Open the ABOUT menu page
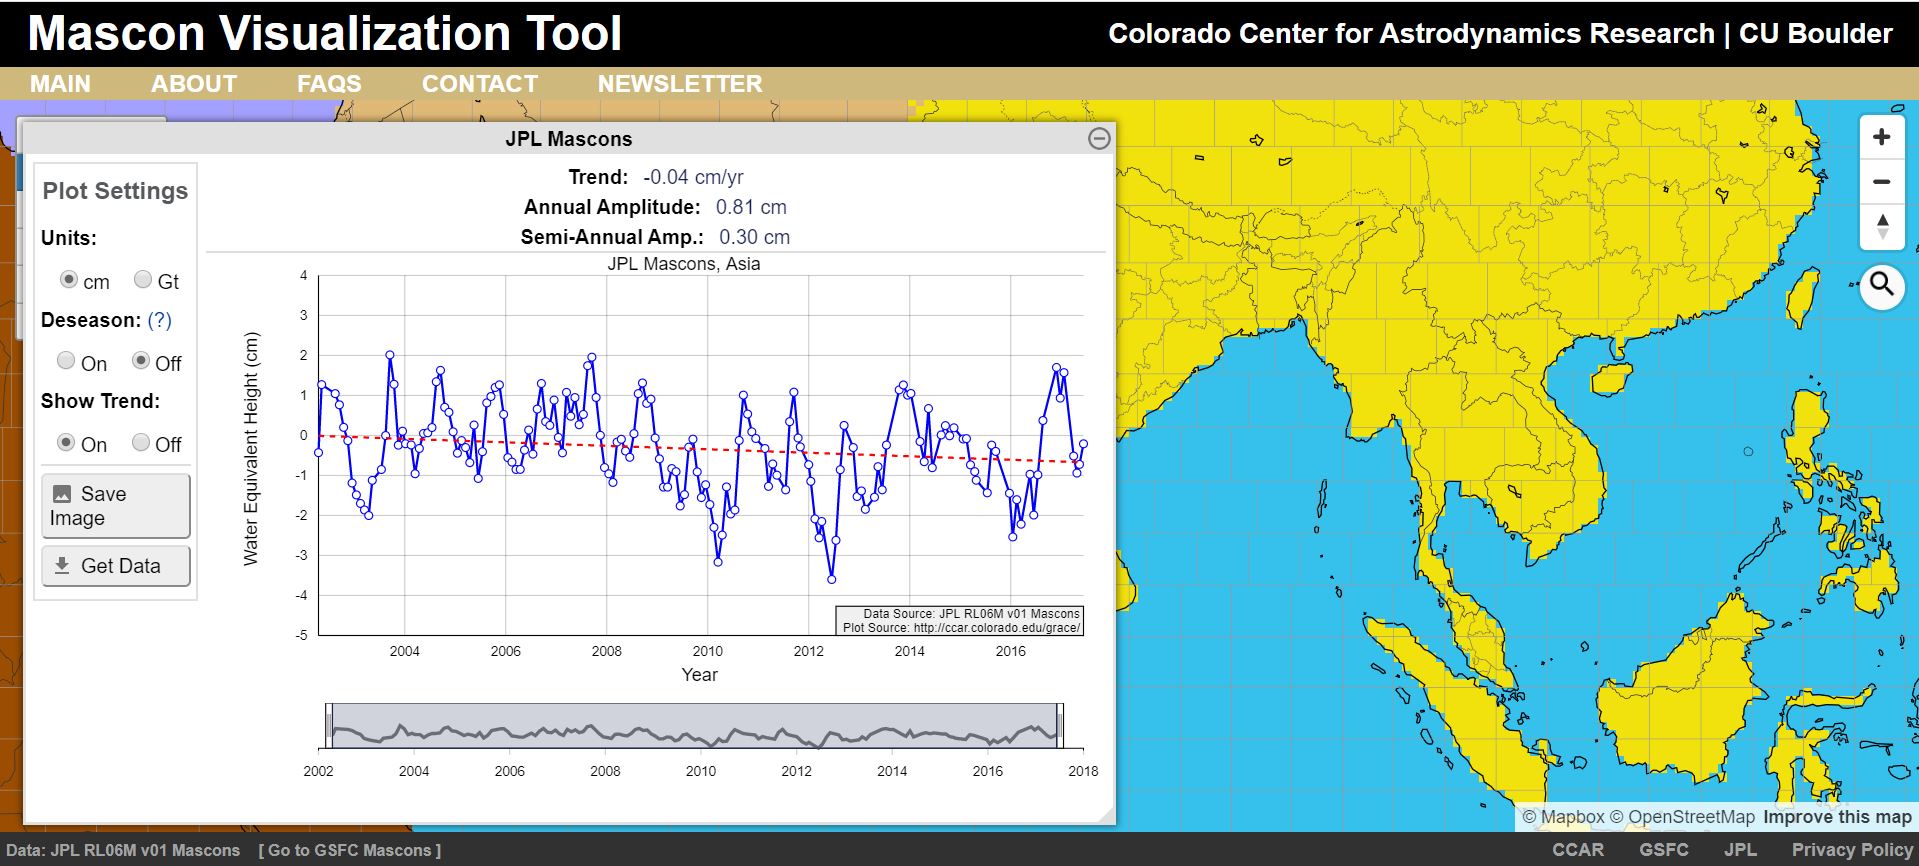This screenshot has height=866, width=1919. (x=193, y=84)
